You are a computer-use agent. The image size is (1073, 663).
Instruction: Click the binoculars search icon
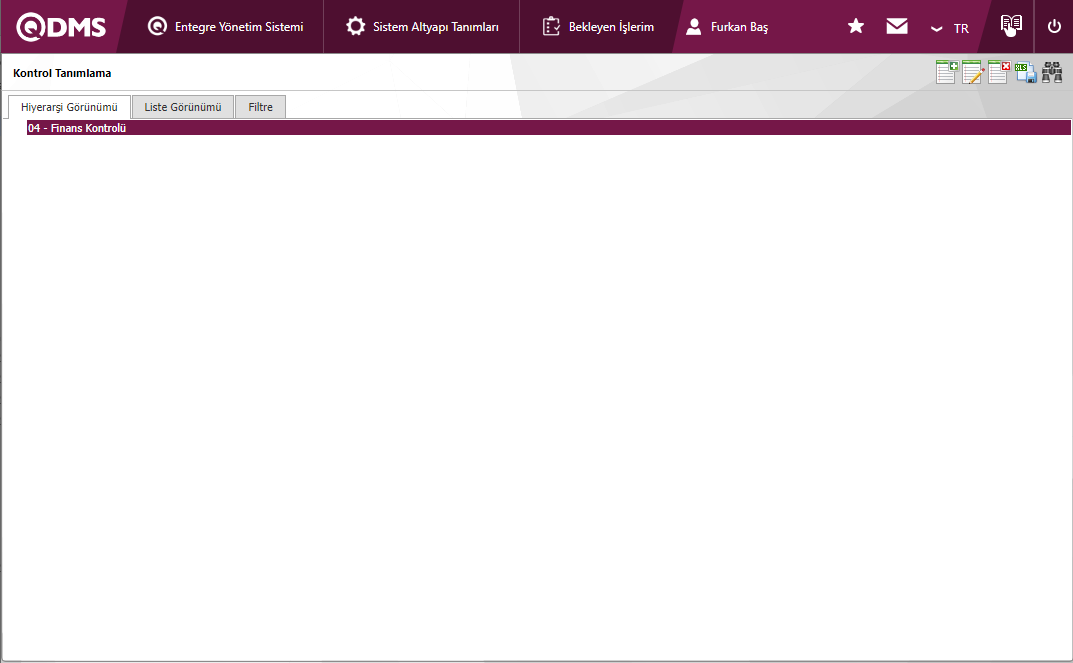click(x=1051, y=72)
